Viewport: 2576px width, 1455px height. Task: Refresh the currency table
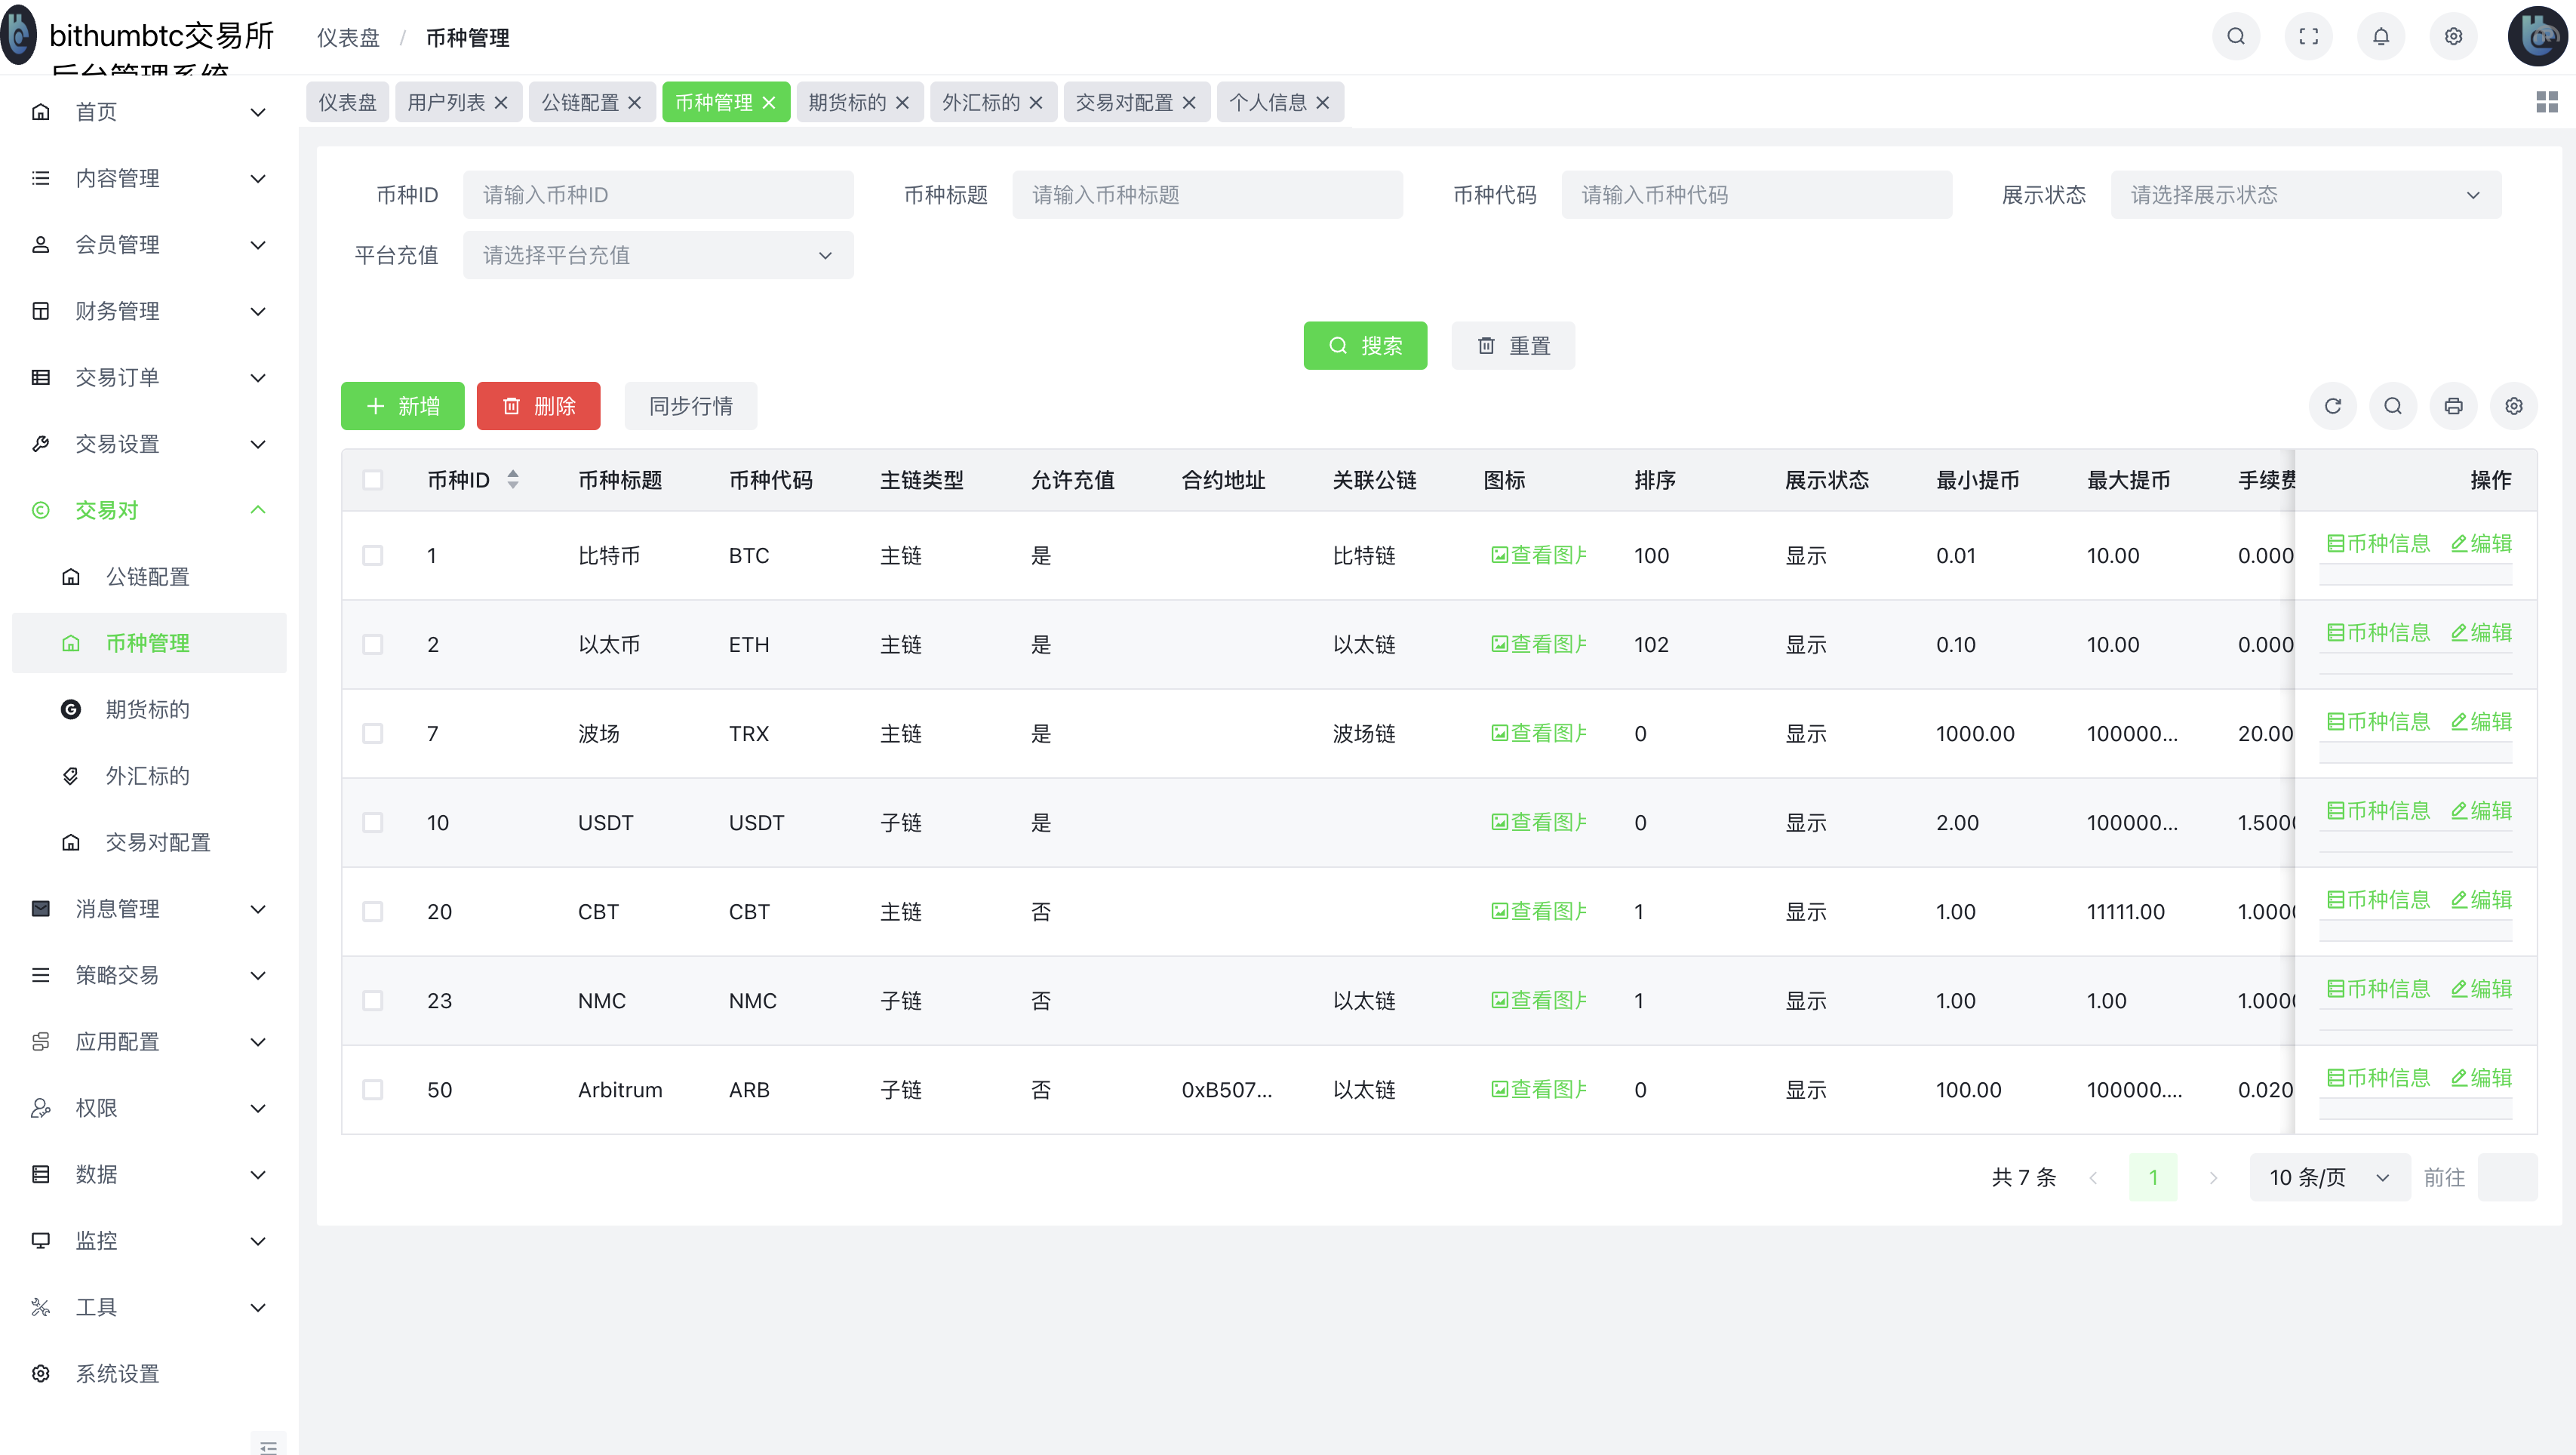point(2334,406)
